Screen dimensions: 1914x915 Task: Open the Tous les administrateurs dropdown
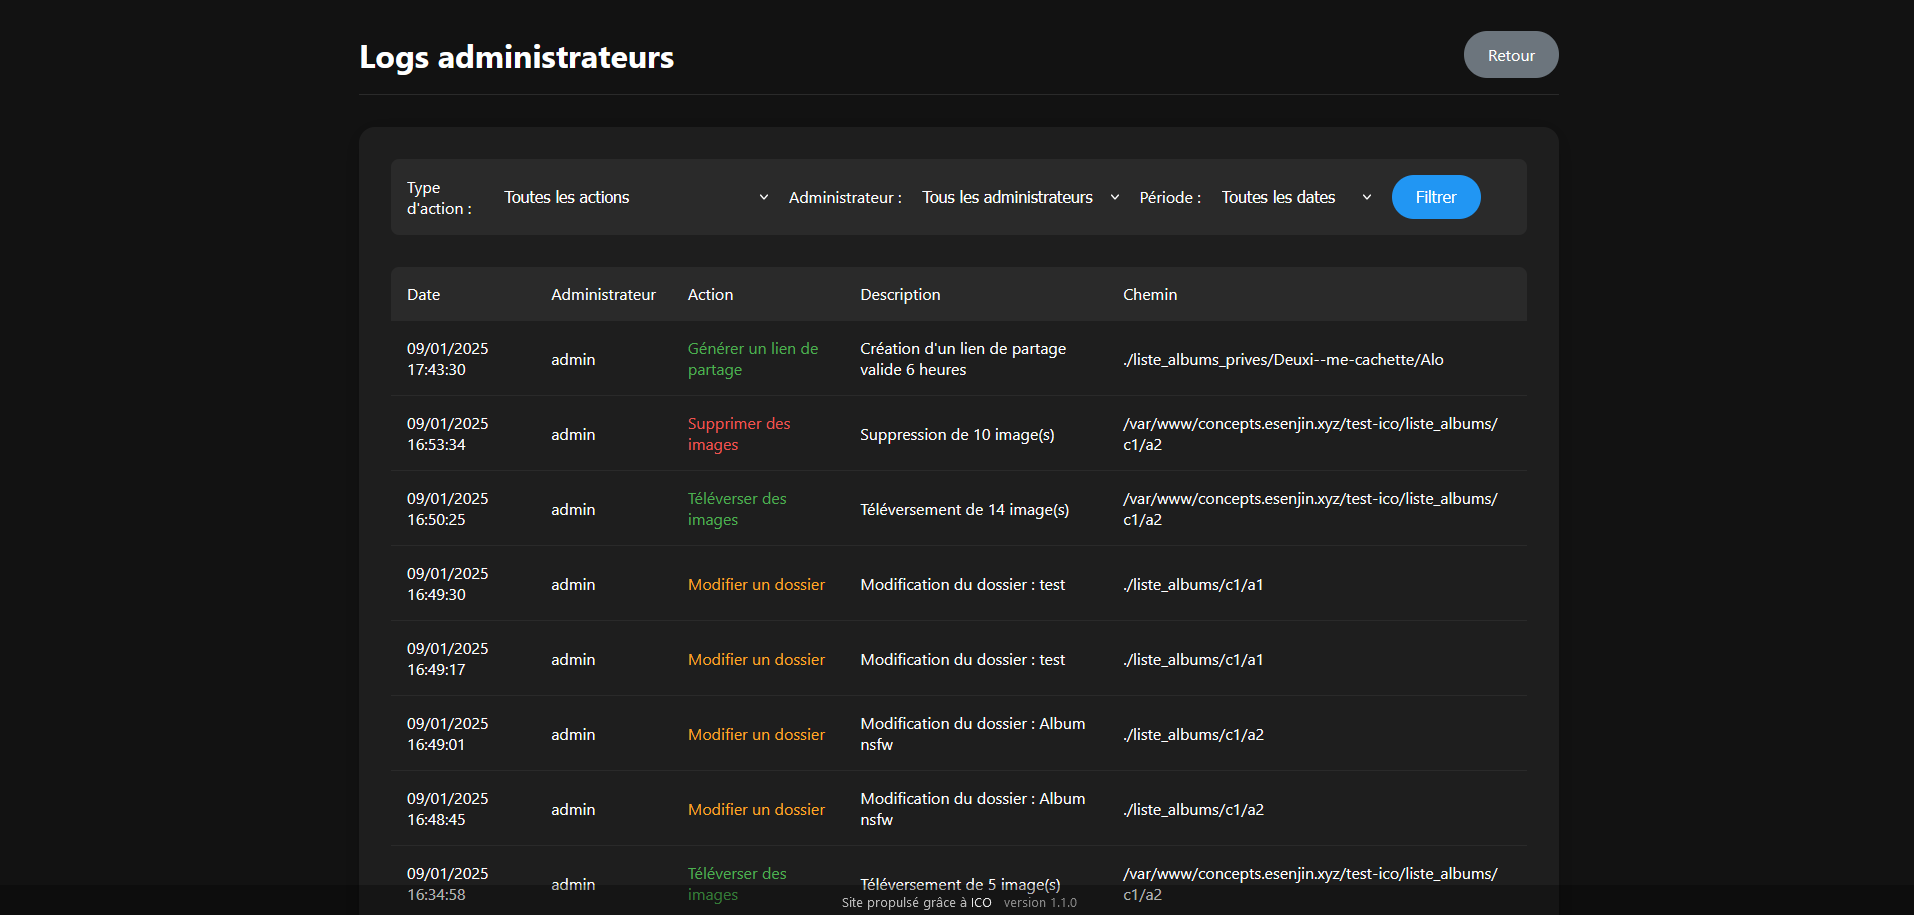point(1020,197)
